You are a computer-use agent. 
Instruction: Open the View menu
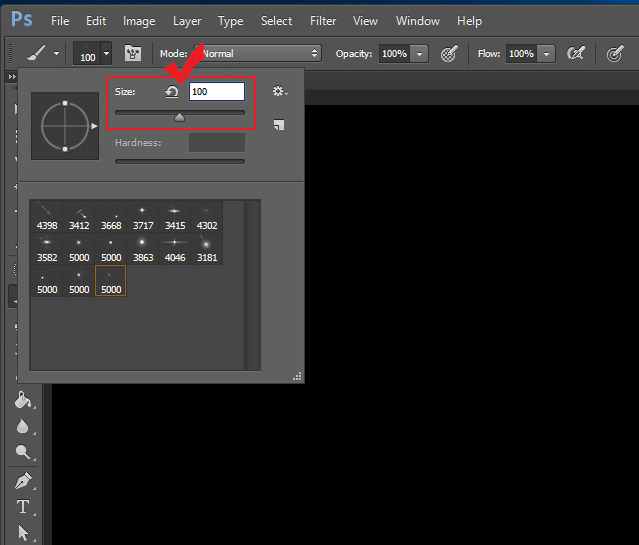365,21
